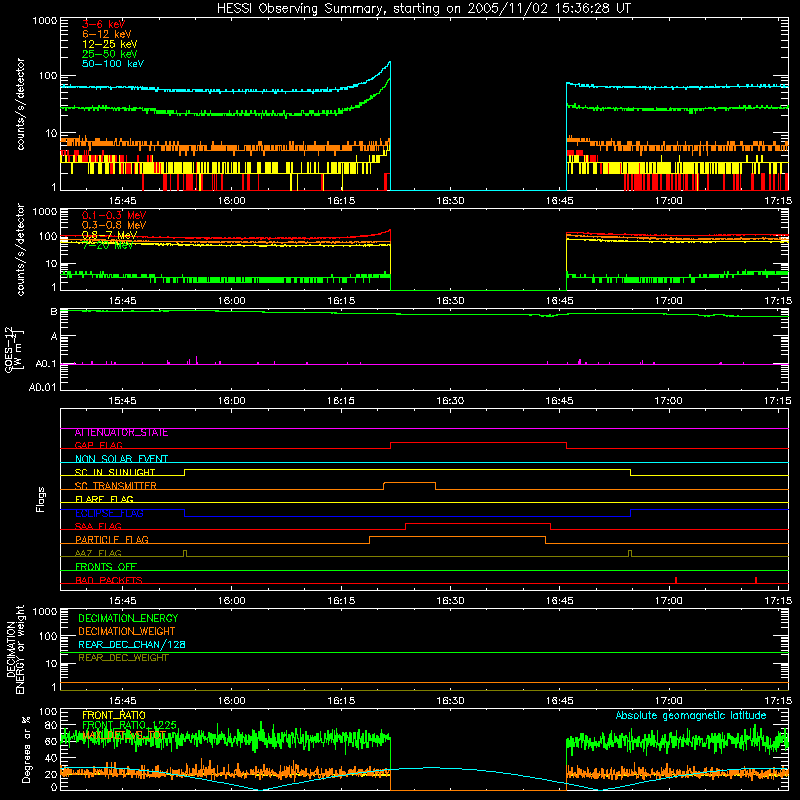Click the HESSI Observing Summary title text
Screen dimensions: 800x800
coord(423,9)
